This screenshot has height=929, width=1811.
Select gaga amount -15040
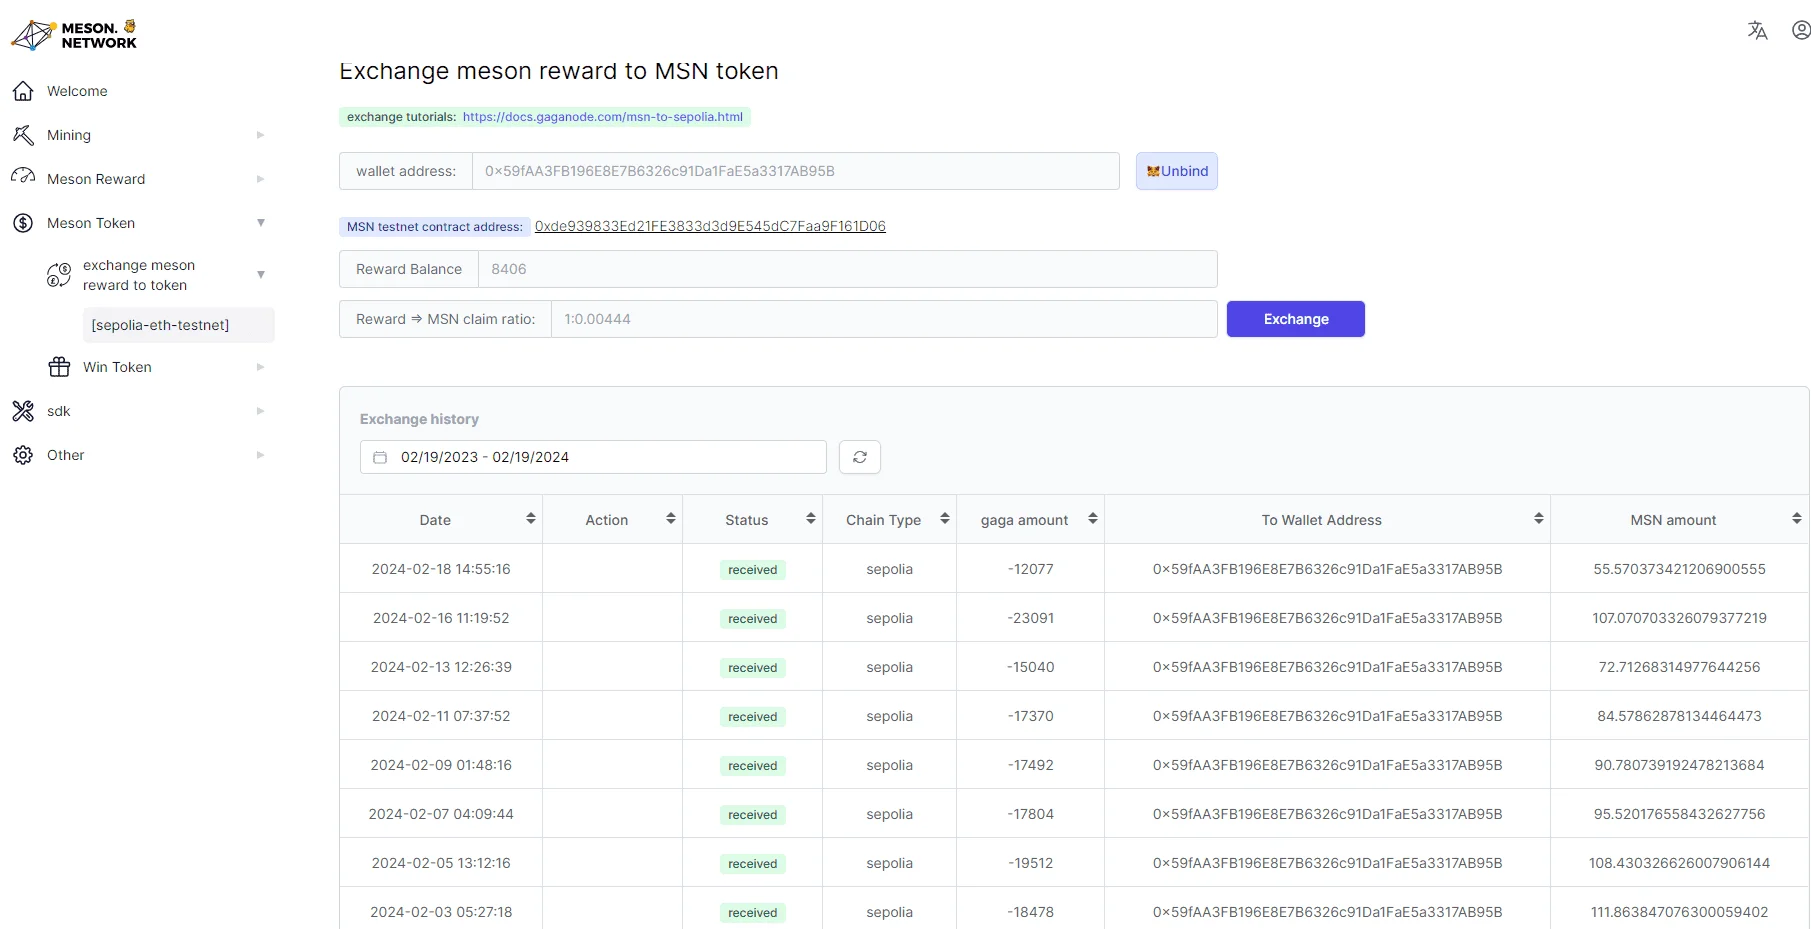tap(1030, 667)
